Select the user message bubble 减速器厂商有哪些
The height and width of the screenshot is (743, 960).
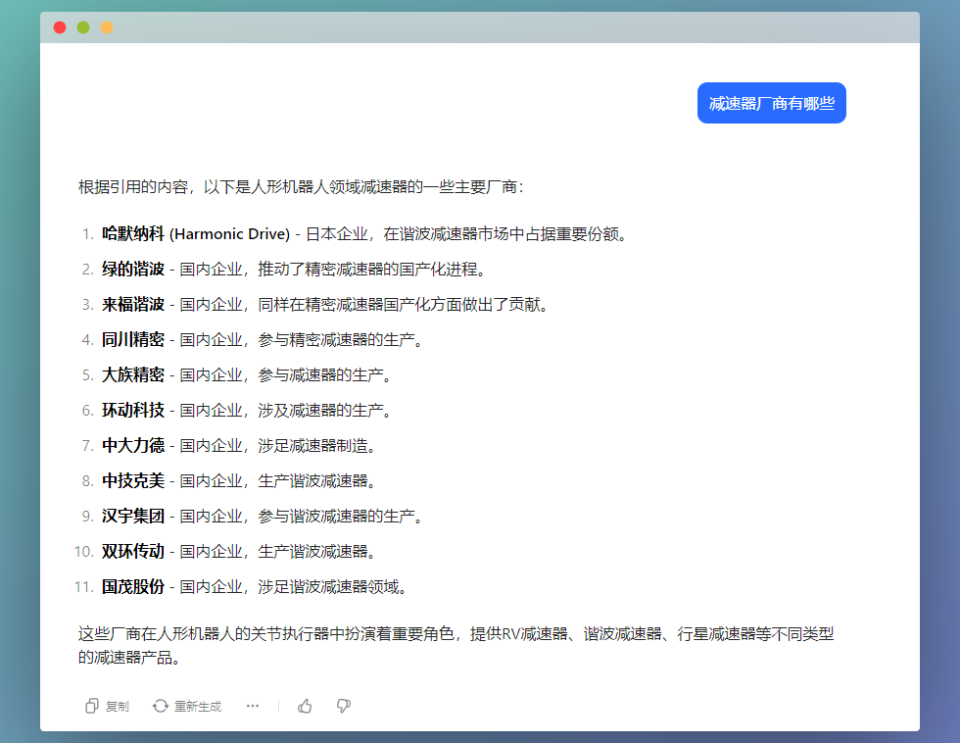(x=771, y=103)
